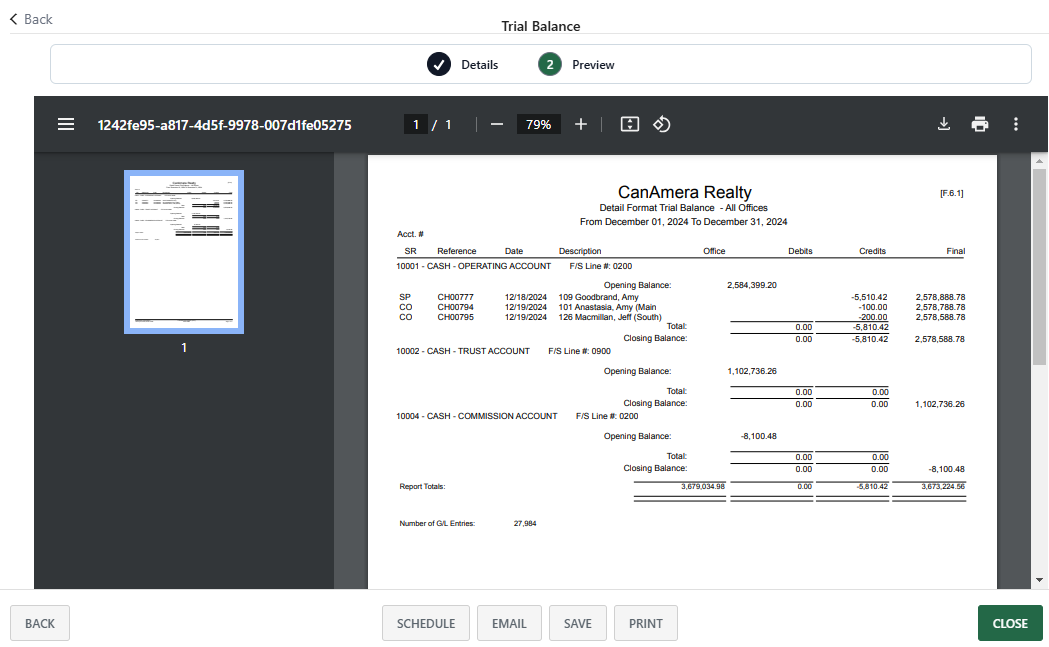The image size is (1049, 647).
Task: Click the Back link at top left
Action: click(x=30, y=19)
